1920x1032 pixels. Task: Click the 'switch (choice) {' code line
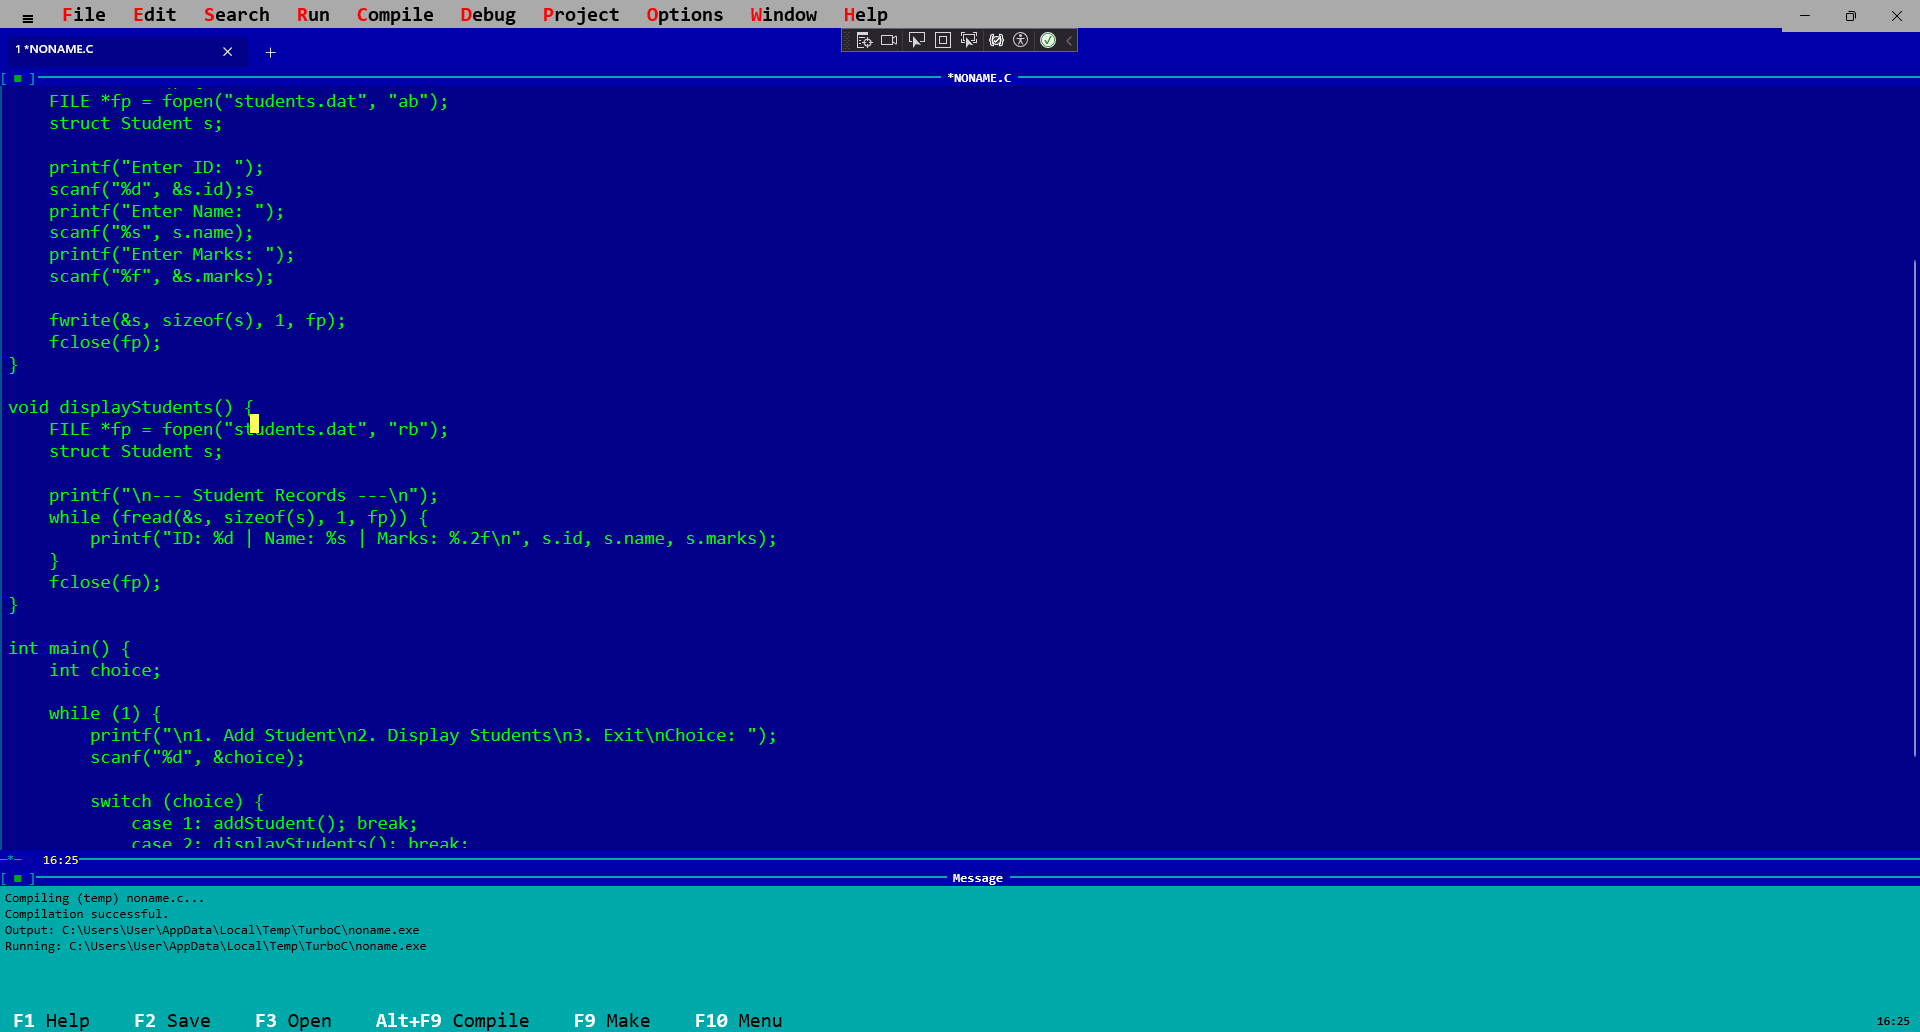point(177,801)
